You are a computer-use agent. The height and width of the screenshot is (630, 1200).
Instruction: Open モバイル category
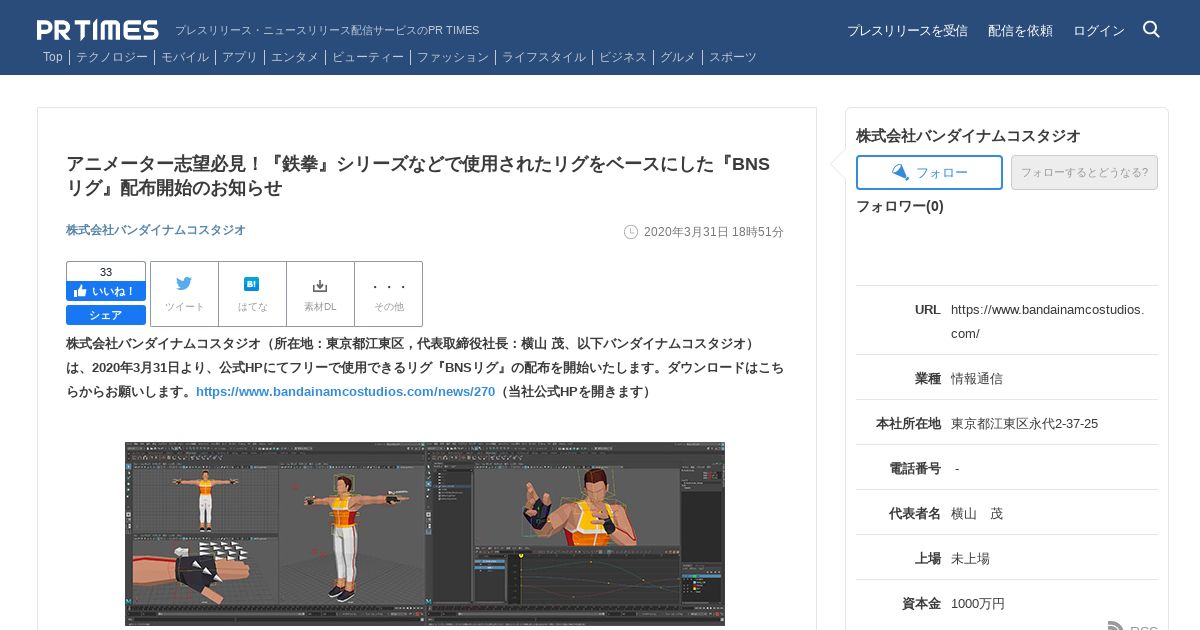185,57
